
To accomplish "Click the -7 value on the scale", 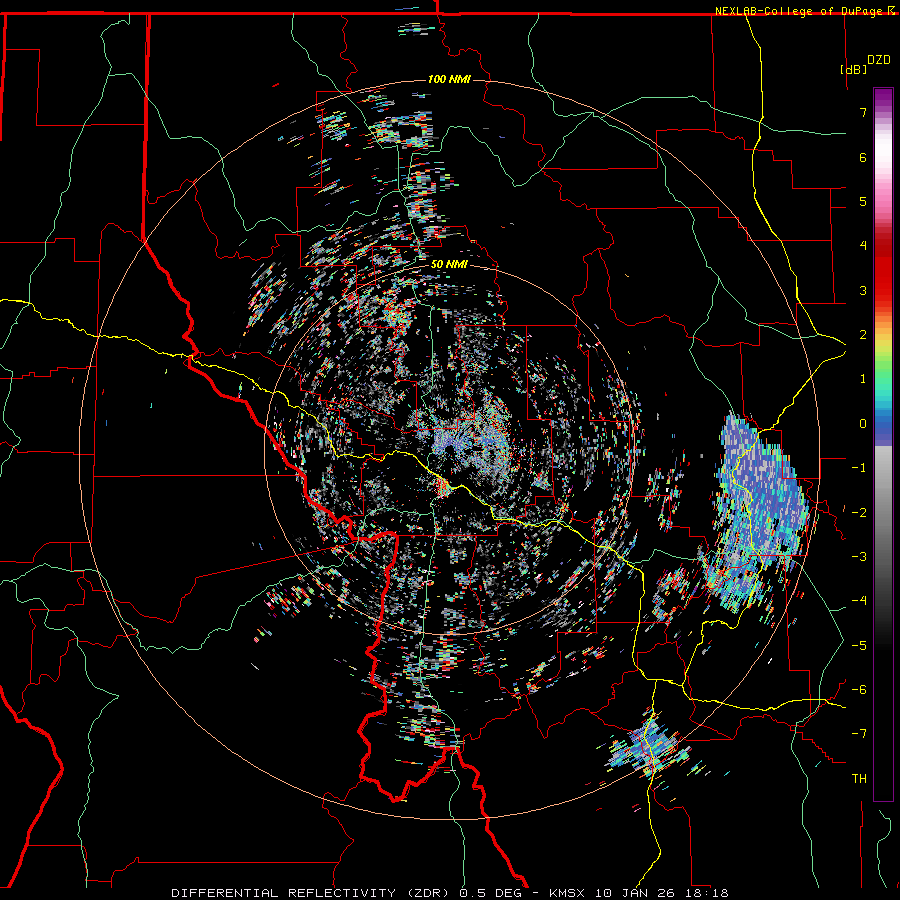I will pos(859,734).
